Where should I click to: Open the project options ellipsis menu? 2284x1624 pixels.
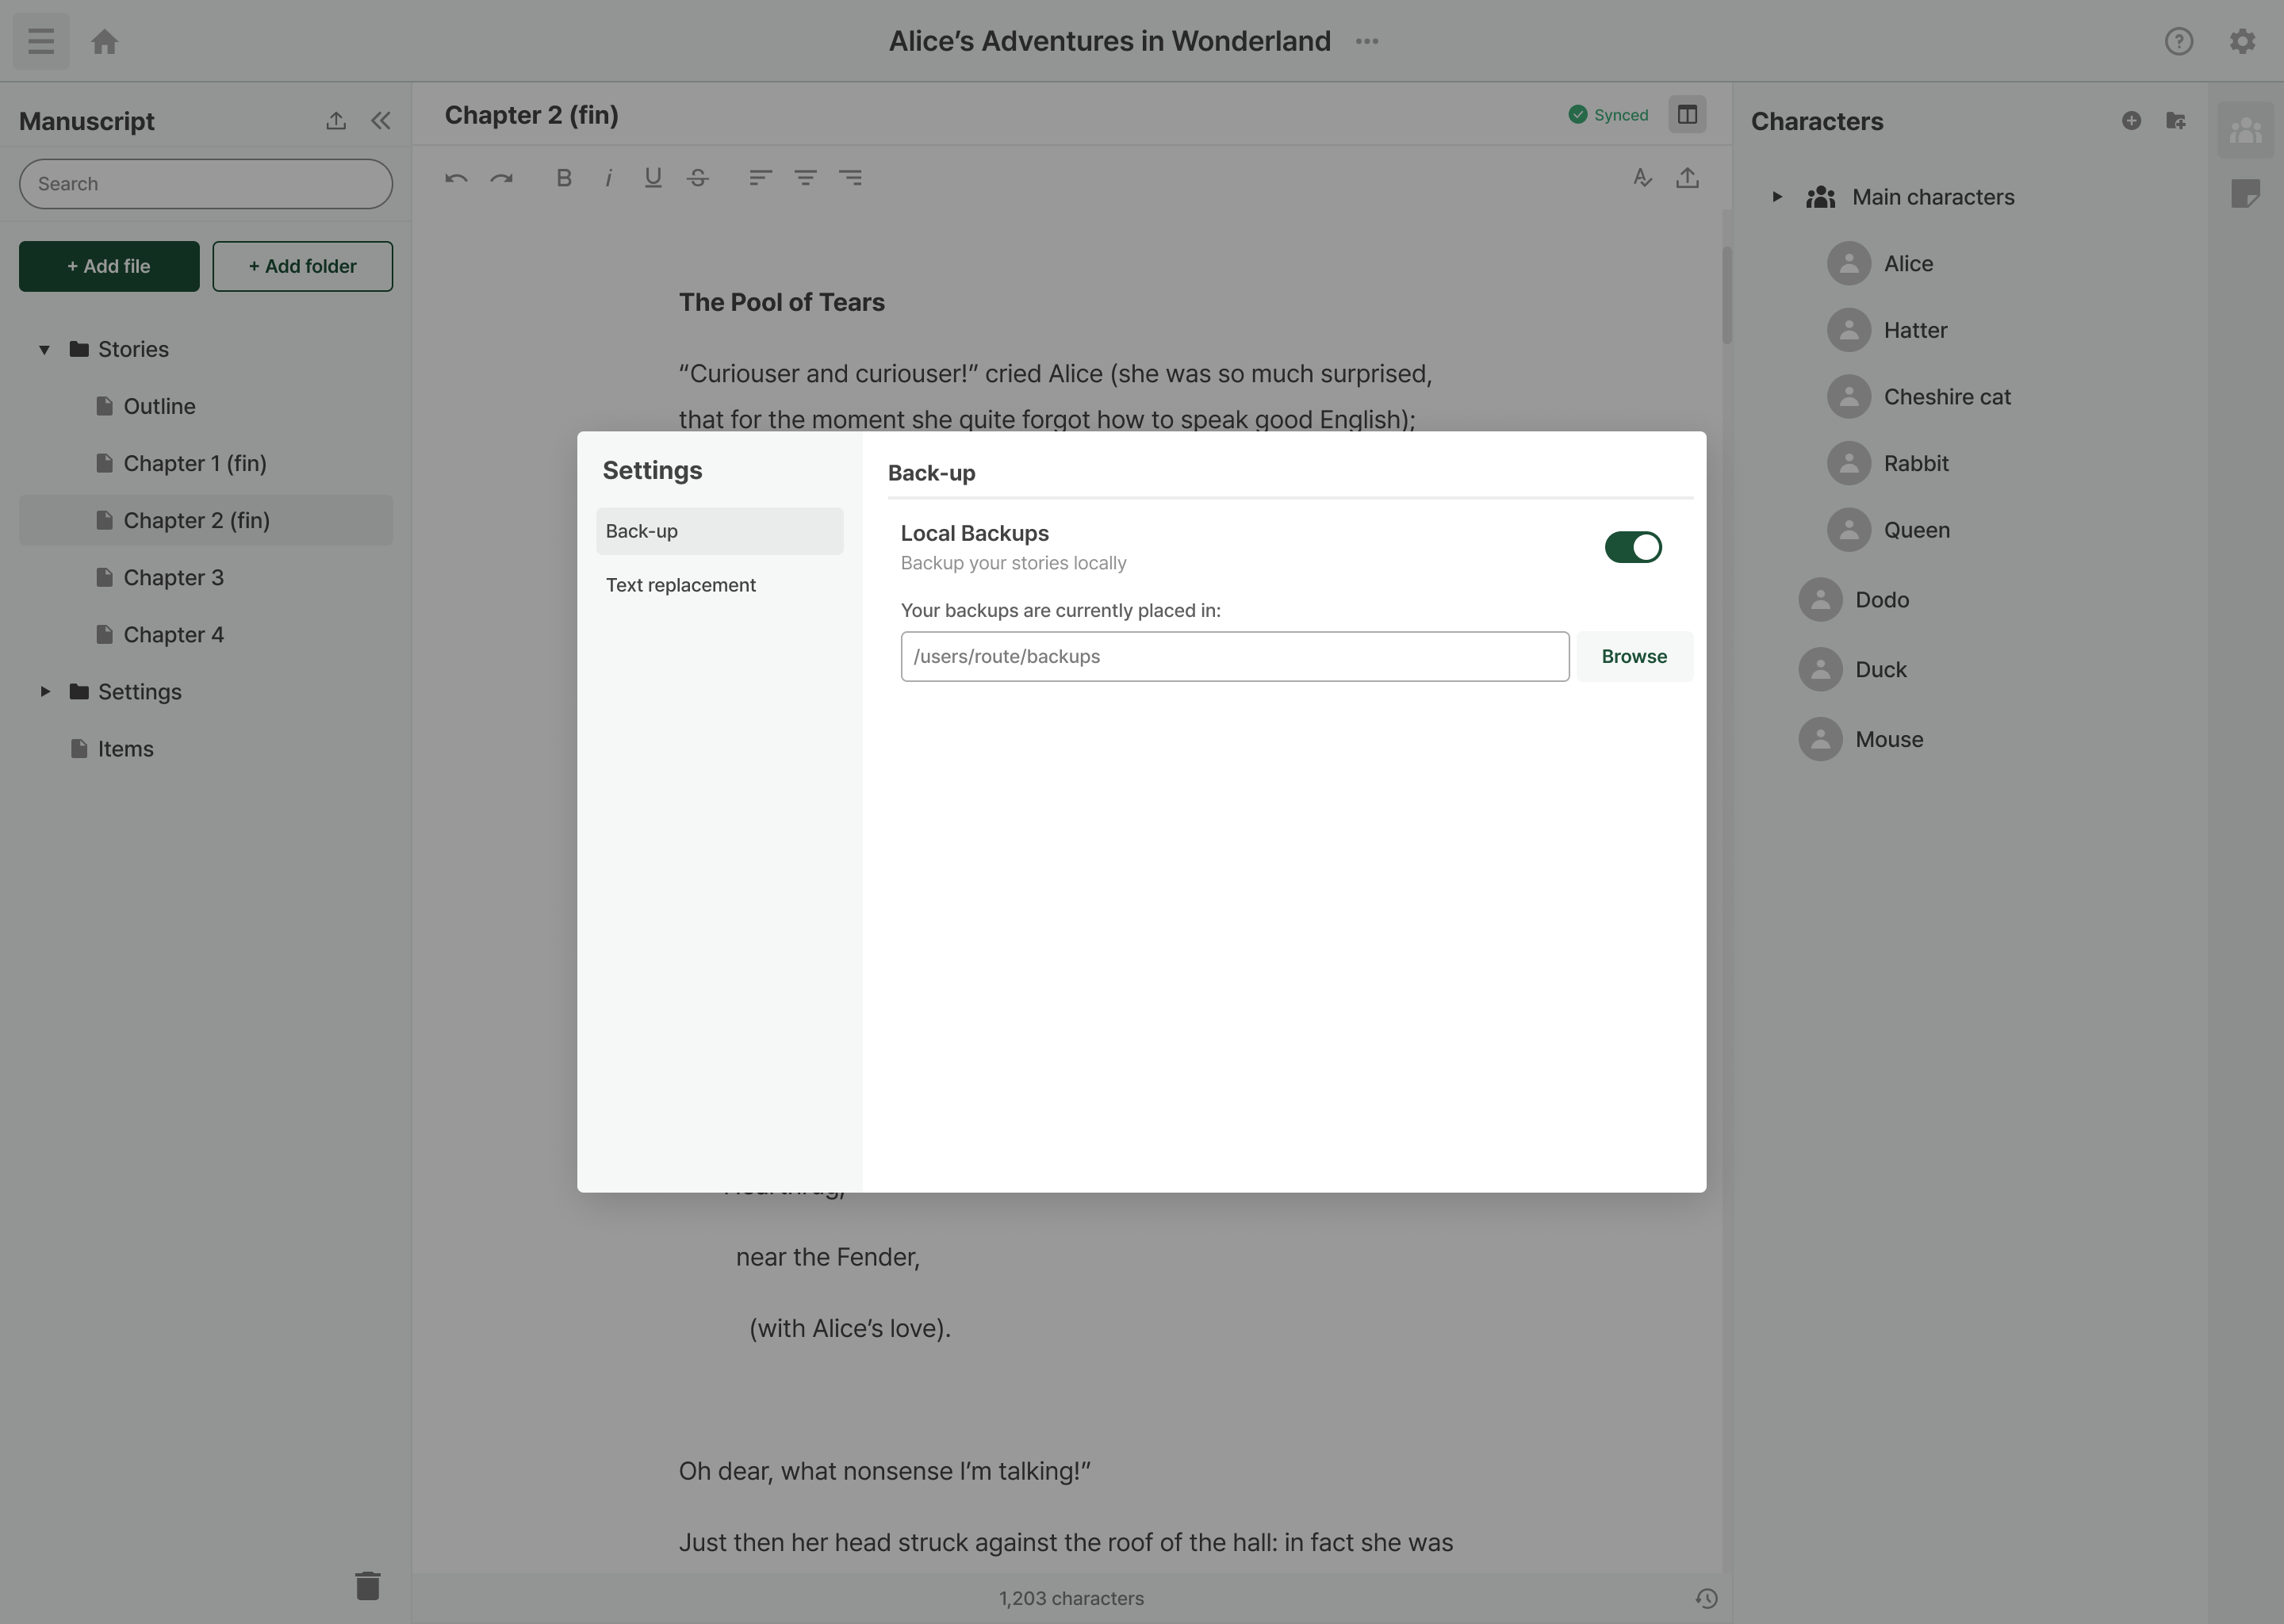(1367, 41)
